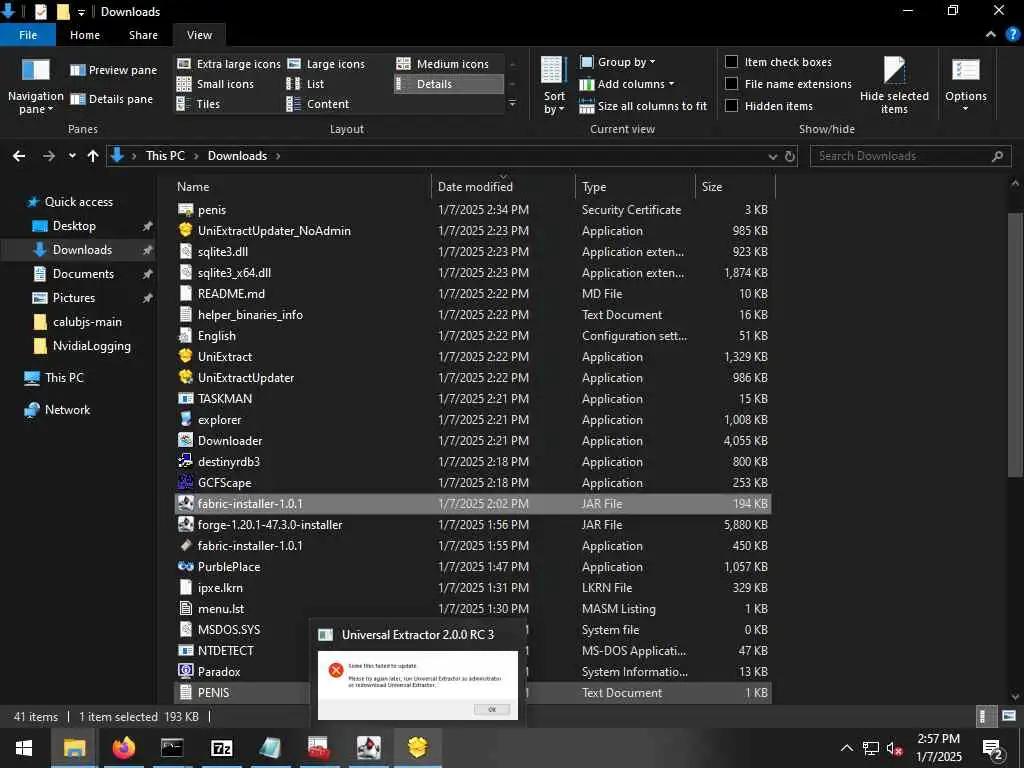Select the View ribbon tab
The height and width of the screenshot is (768, 1024).
point(199,35)
